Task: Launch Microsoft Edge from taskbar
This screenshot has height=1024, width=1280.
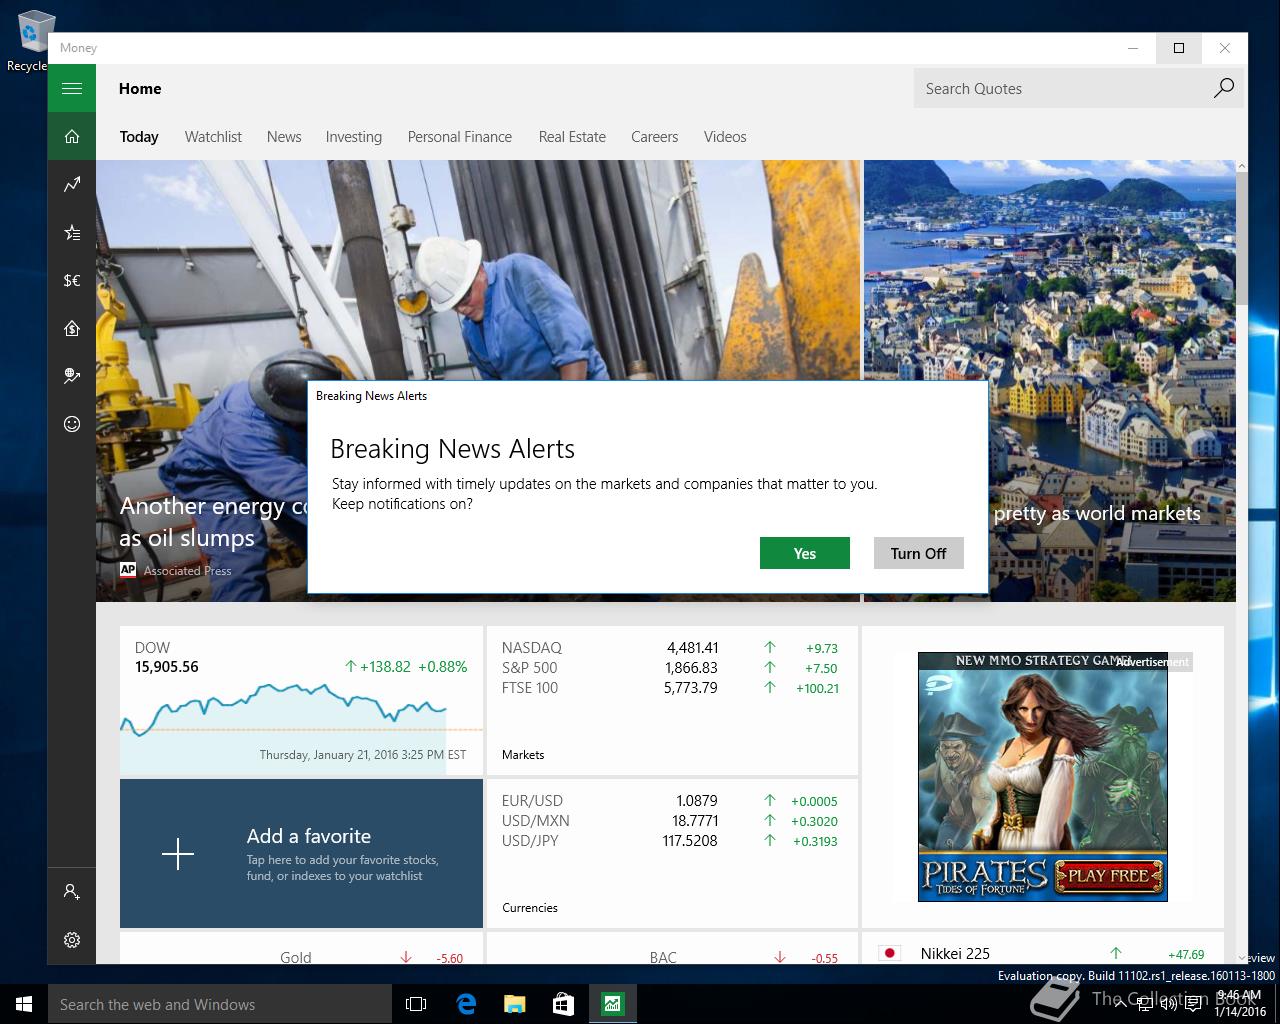Action: click(466, 1004)
